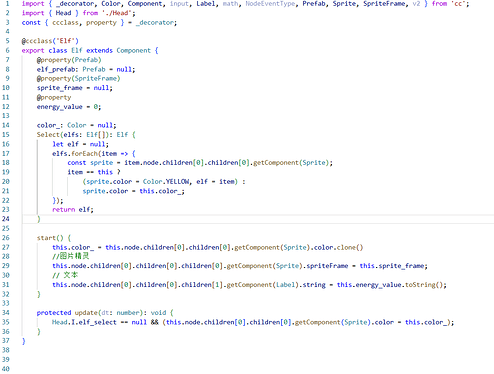Viewport: 494px width, 374px height.
Task: Click line number 1 in the gutter
Action: click(x=8, y=4)
